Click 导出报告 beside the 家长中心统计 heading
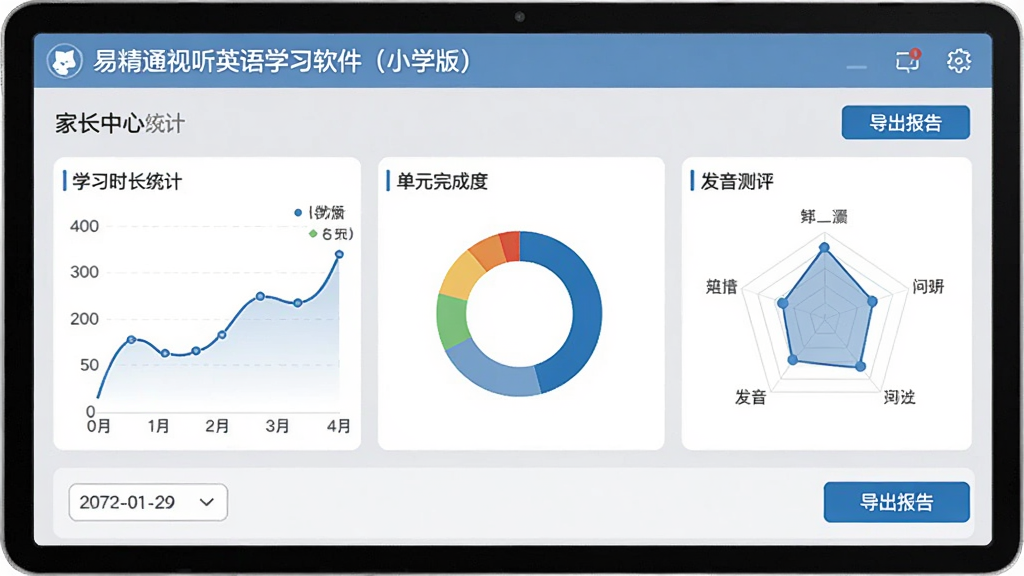The height and width of the screenshot is (576, 1024). tap(905, 123)
